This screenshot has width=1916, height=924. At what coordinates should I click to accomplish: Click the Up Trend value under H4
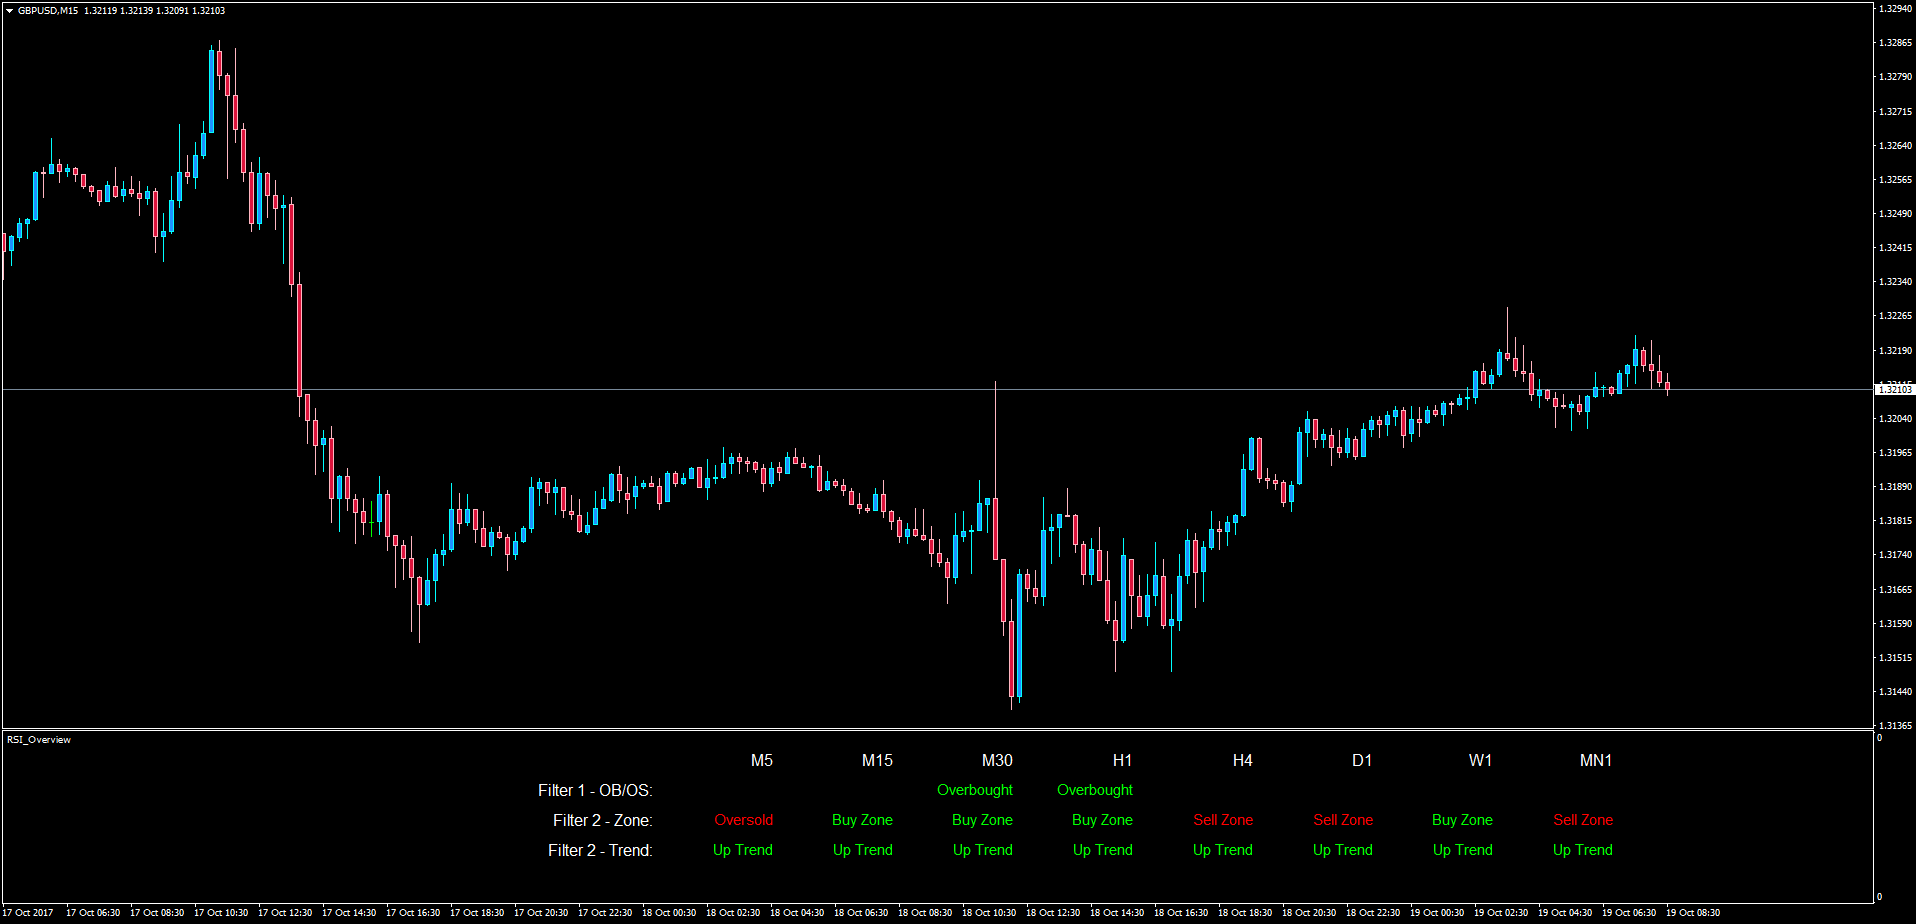pyautogui.click(x=1223, y=850)
